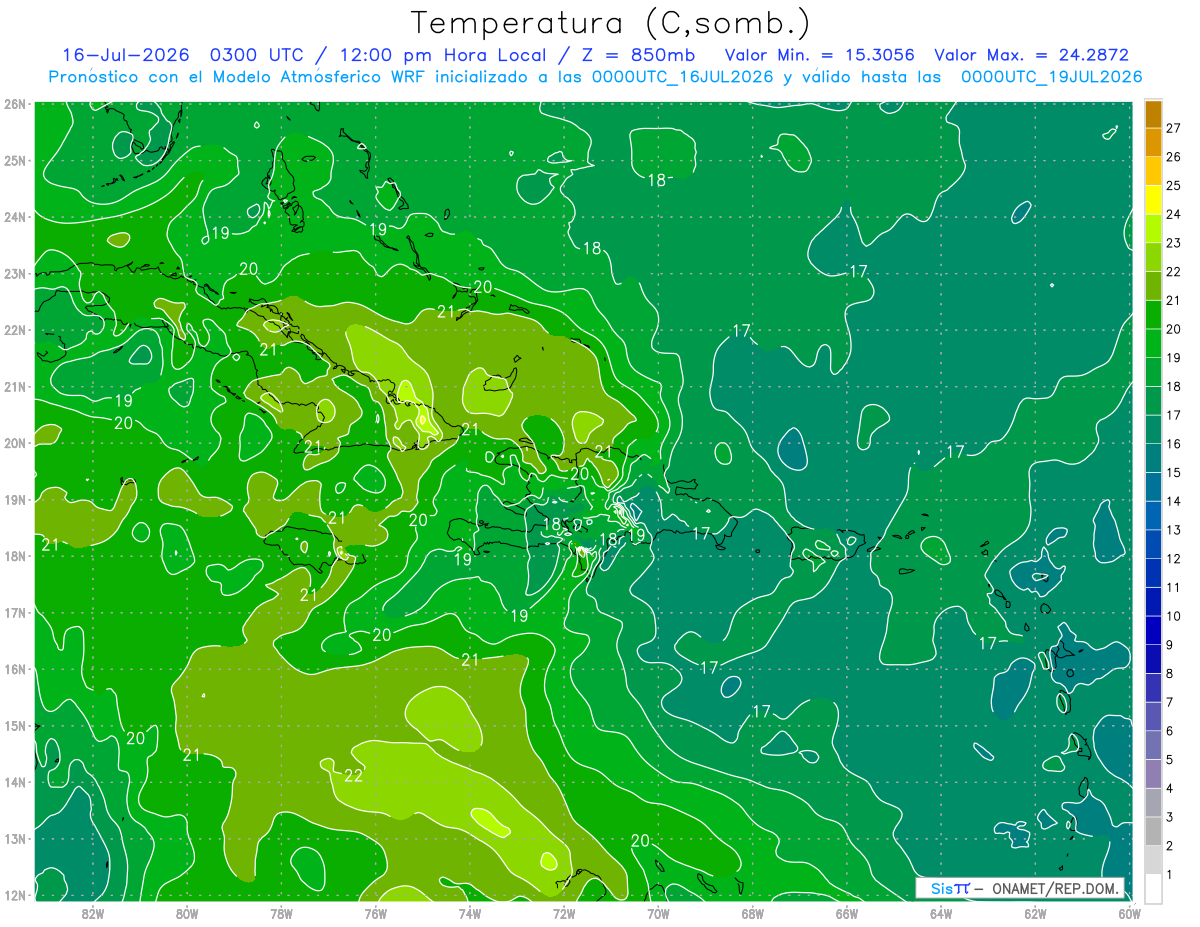1200x927 pixels.
Task: Click the legend value "25"
Action: pos(1174,186)
